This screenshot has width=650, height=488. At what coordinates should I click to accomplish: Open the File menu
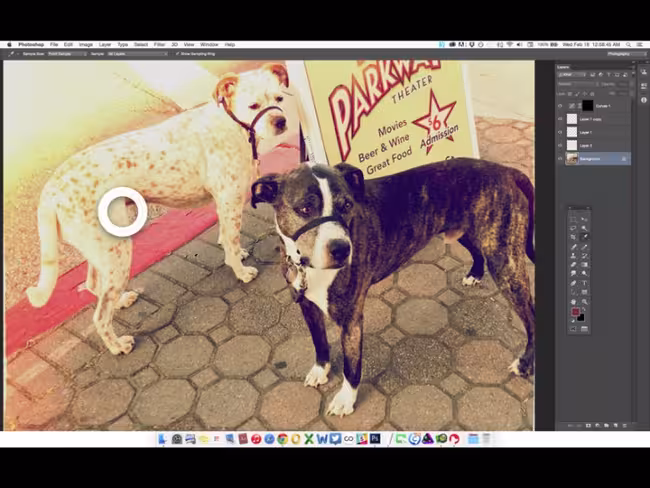[x=54, y=44]
